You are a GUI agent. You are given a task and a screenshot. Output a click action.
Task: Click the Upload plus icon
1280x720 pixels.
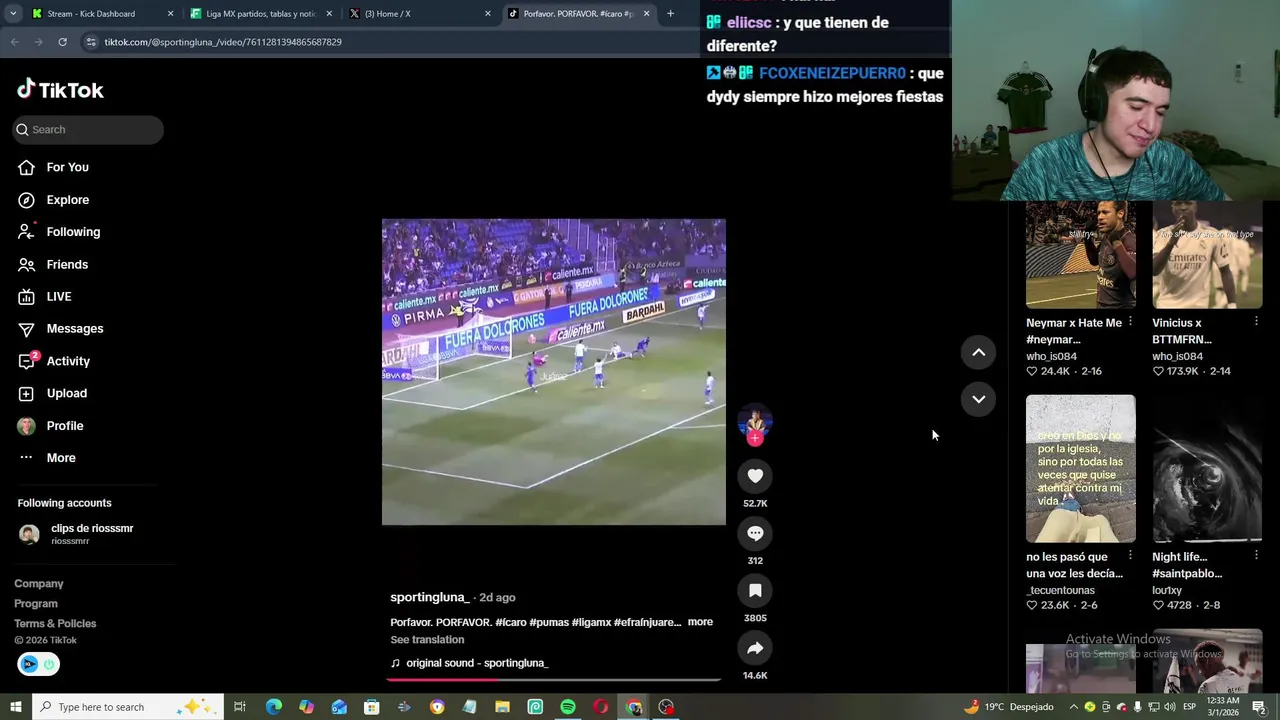(26, 393)
